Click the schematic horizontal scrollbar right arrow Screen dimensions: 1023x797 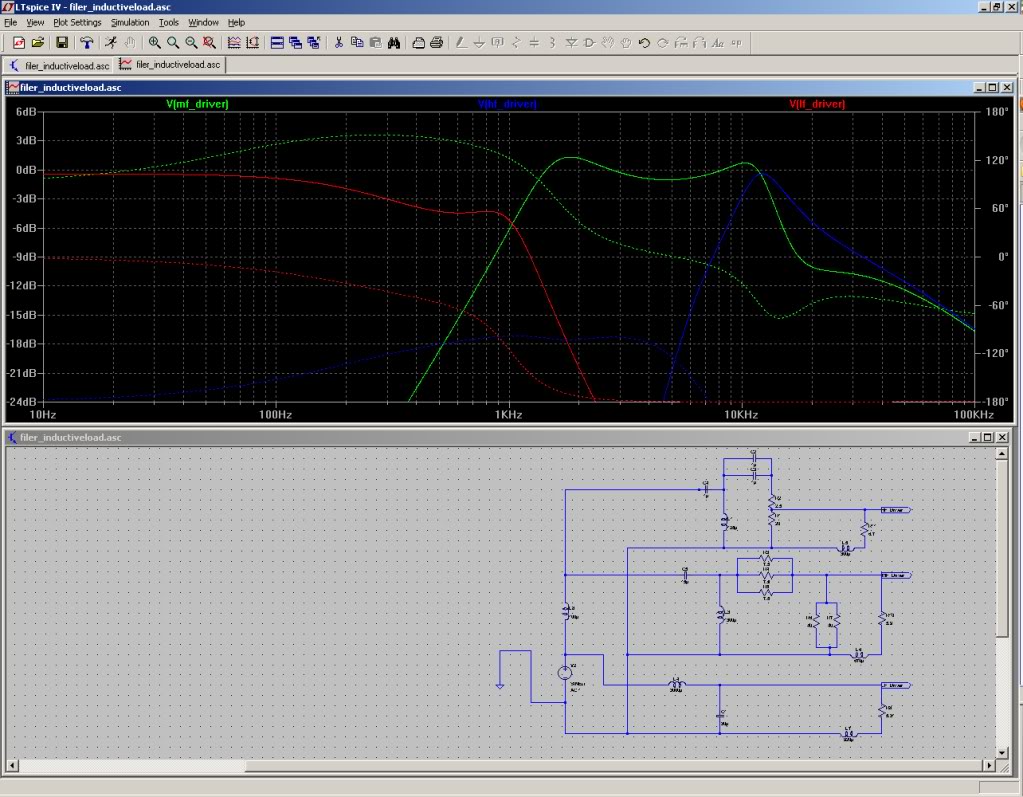[990, 765]
